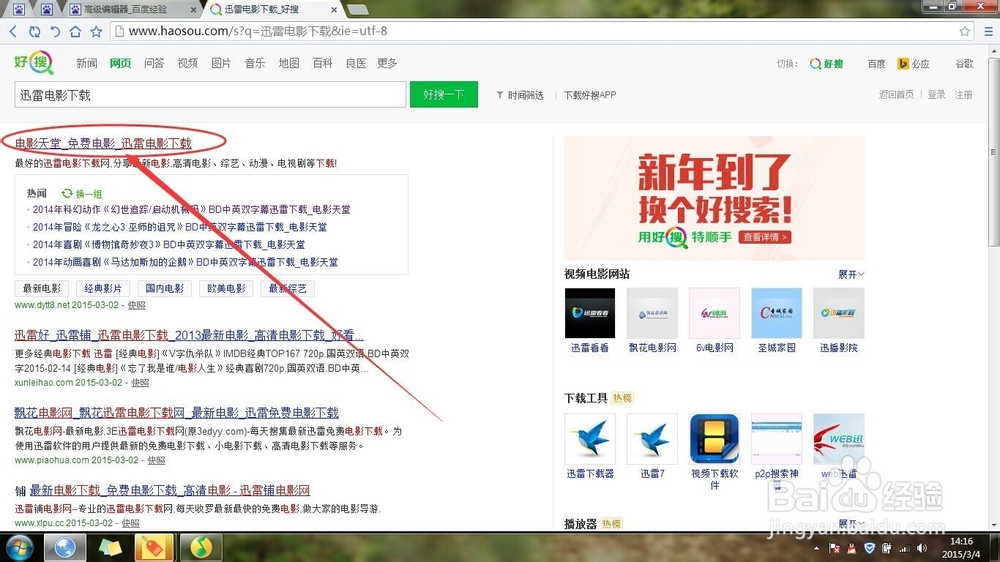Click the volume icon in system tray
The image size is (1000, 562).
(922, 548)
